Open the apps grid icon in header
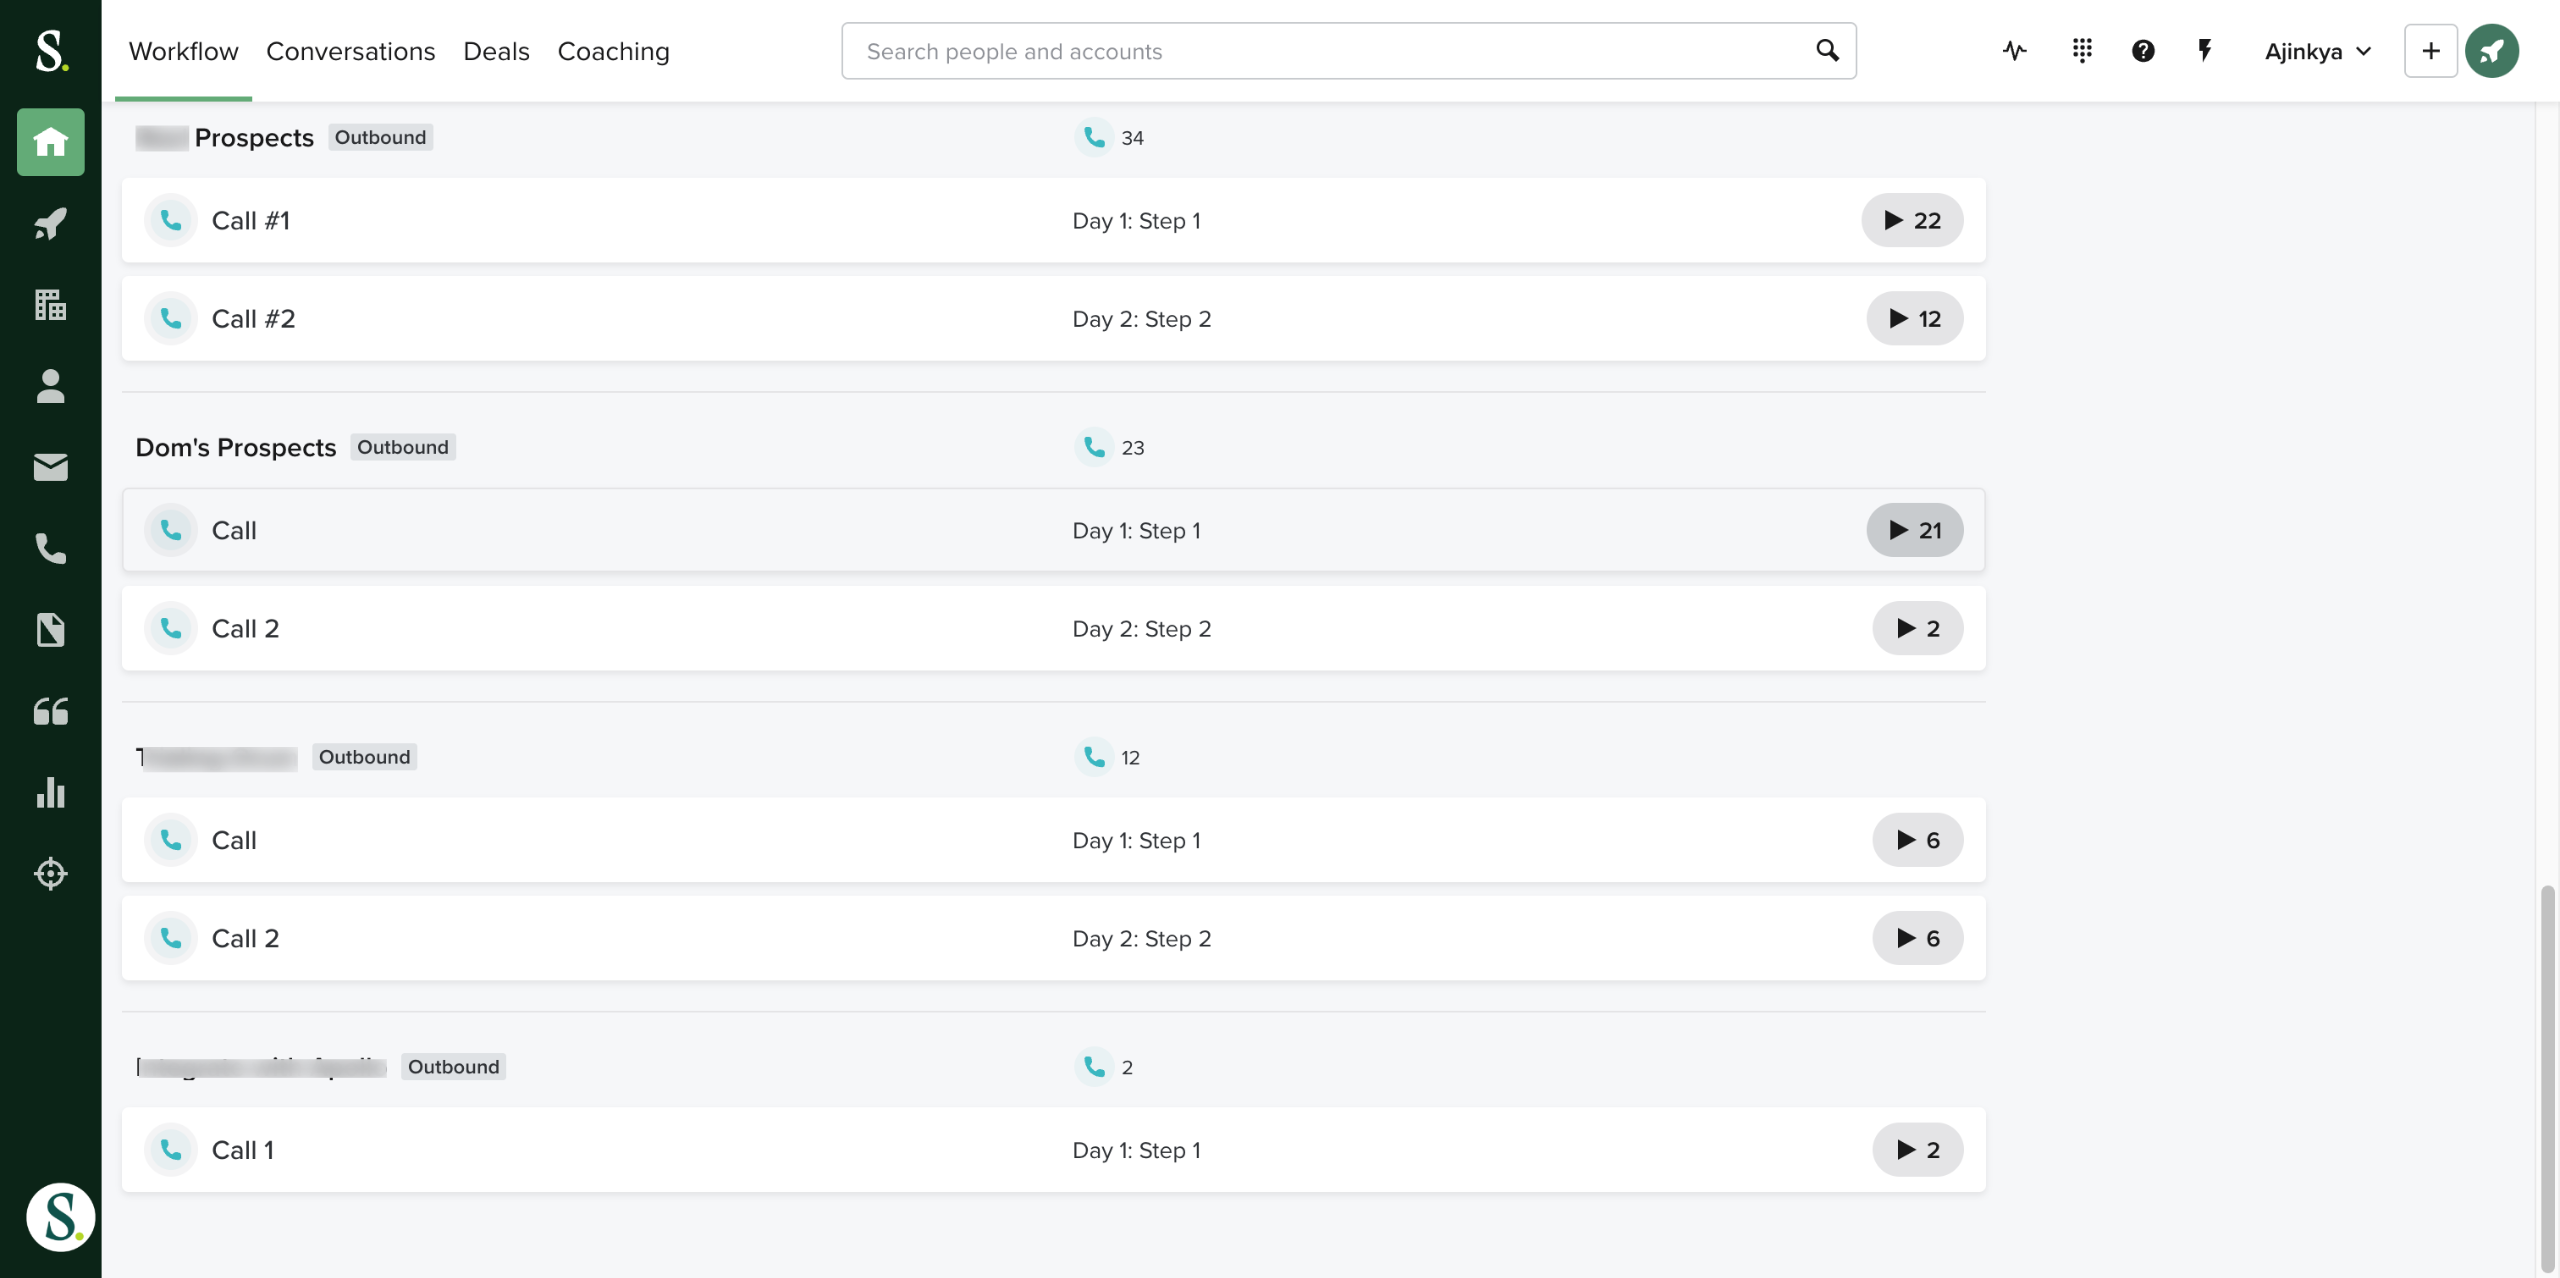This screenshot has width=2560, height=1278. 2082,51
